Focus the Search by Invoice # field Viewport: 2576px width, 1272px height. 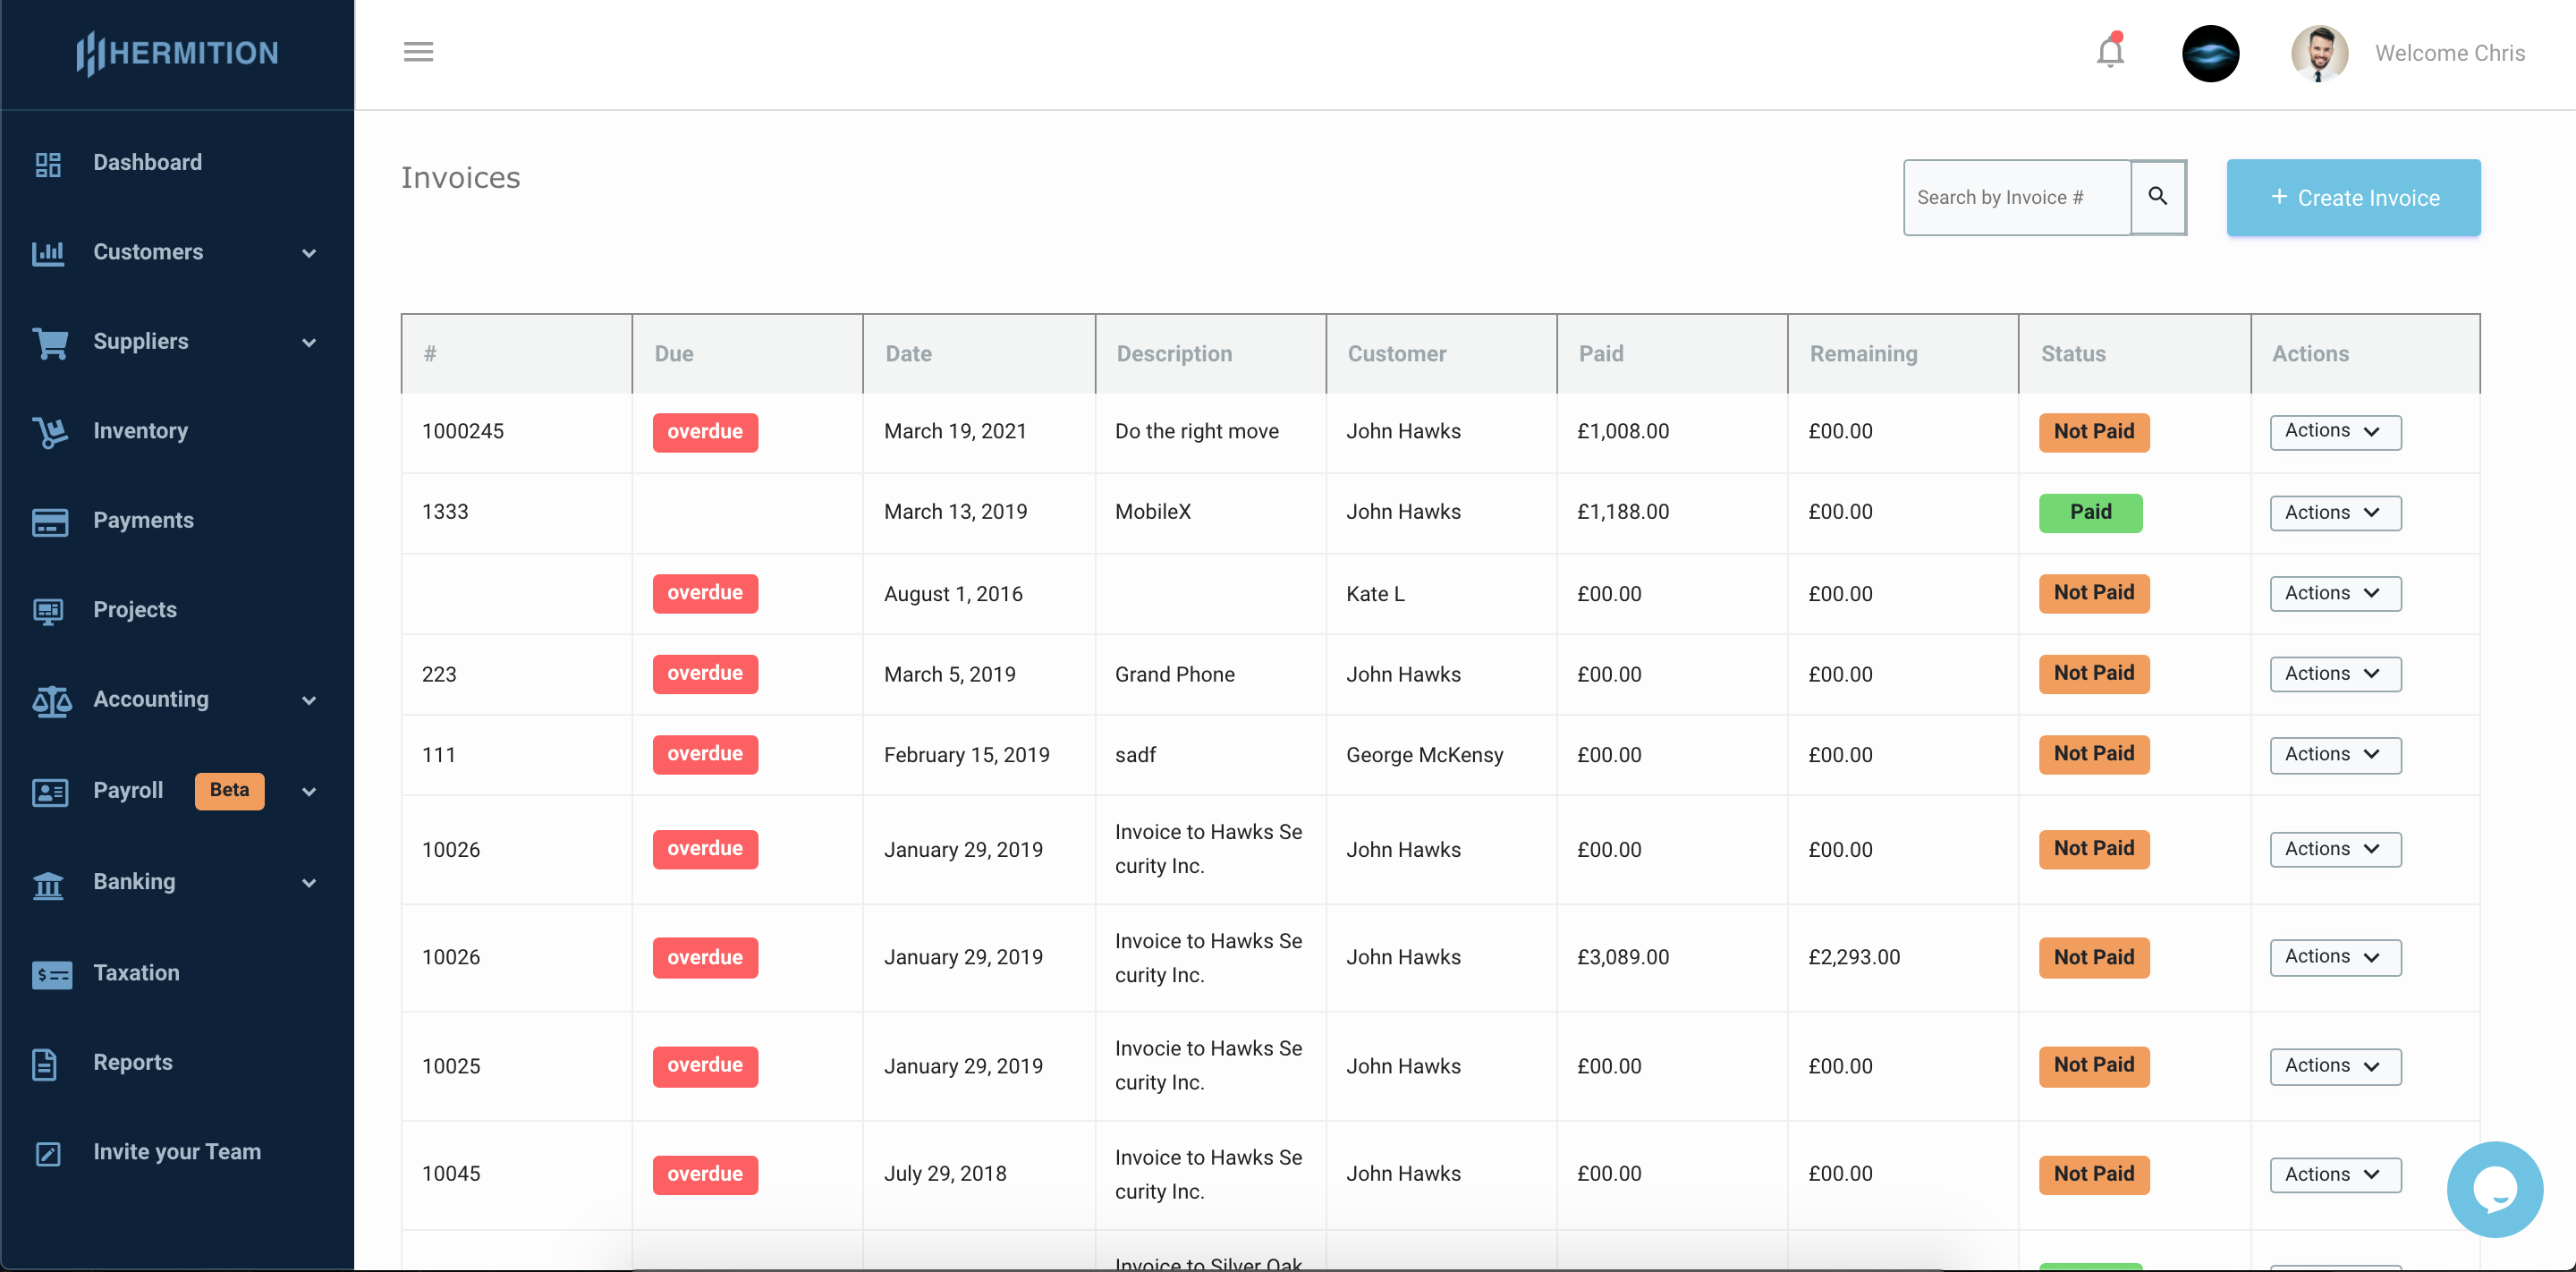(2015, 198)
